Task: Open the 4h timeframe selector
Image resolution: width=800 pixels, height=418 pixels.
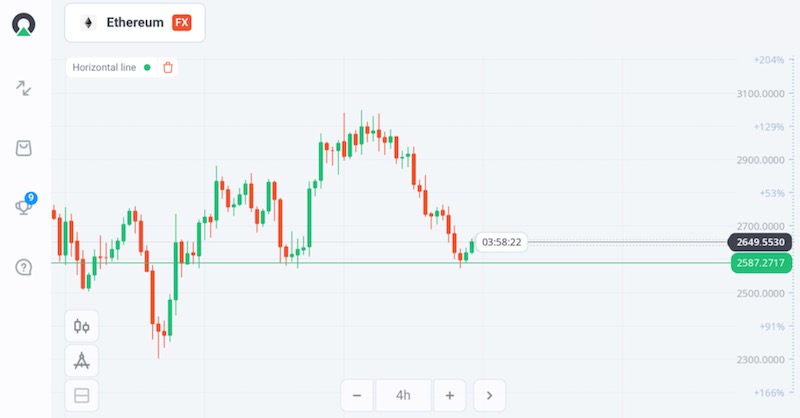Action: (x=403, y=395)
